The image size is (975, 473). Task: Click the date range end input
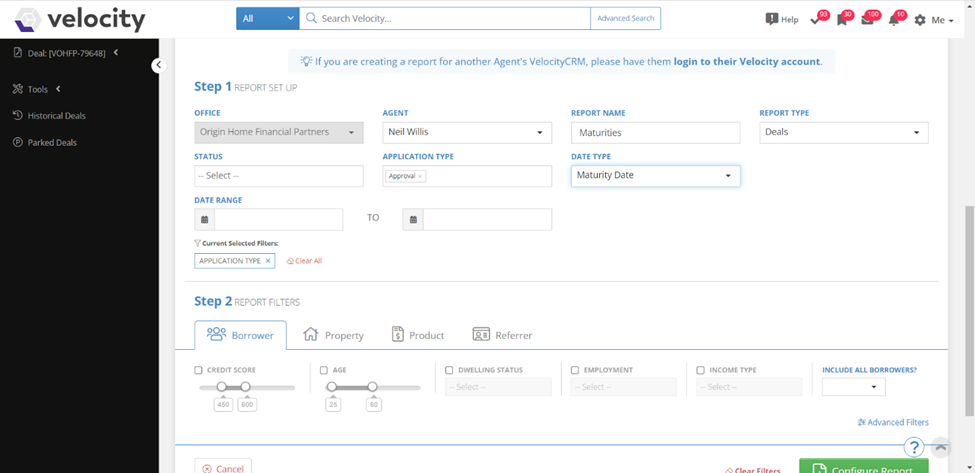click(x=487, y=219)
